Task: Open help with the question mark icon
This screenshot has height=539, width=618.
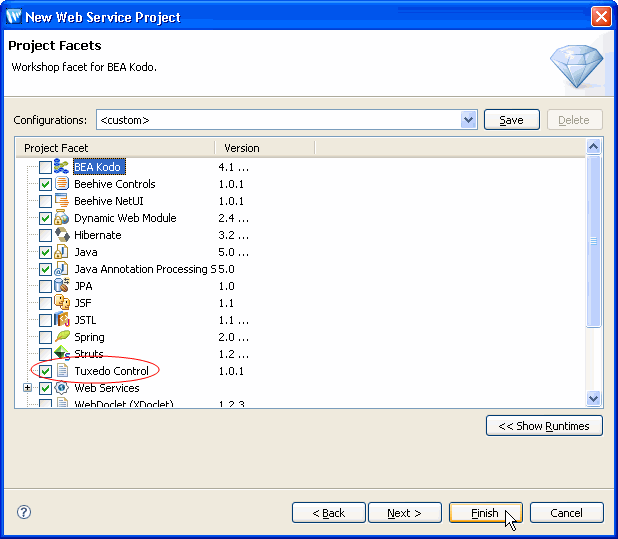Action: 24,512
